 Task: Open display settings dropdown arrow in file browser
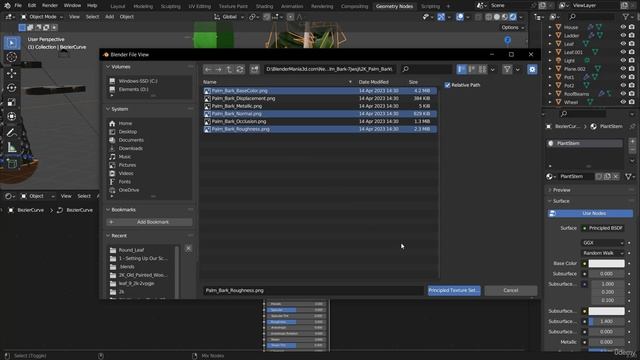click(493, 69)
